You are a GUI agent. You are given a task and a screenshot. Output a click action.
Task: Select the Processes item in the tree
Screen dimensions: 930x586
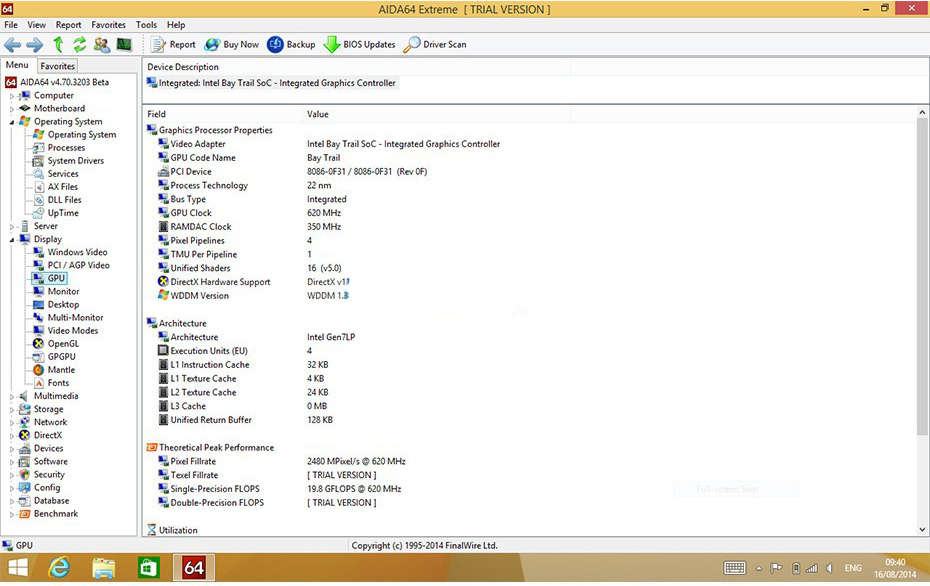[x=66, y=148]
